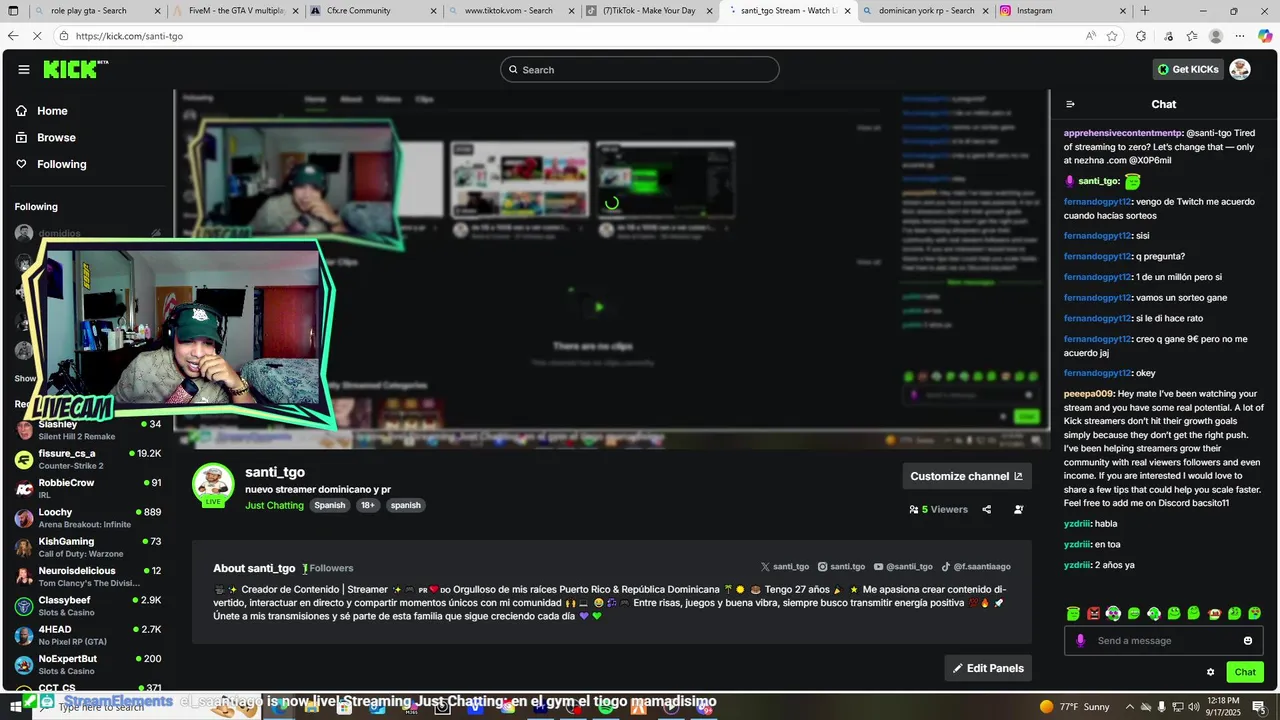
Task: Open the fissure_cs_a recommended channel
Action: coord(88,459)
